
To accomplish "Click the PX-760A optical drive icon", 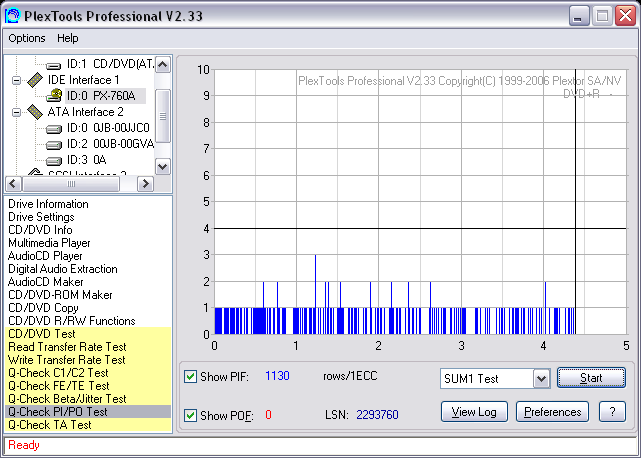I will (x=54, y=96).
